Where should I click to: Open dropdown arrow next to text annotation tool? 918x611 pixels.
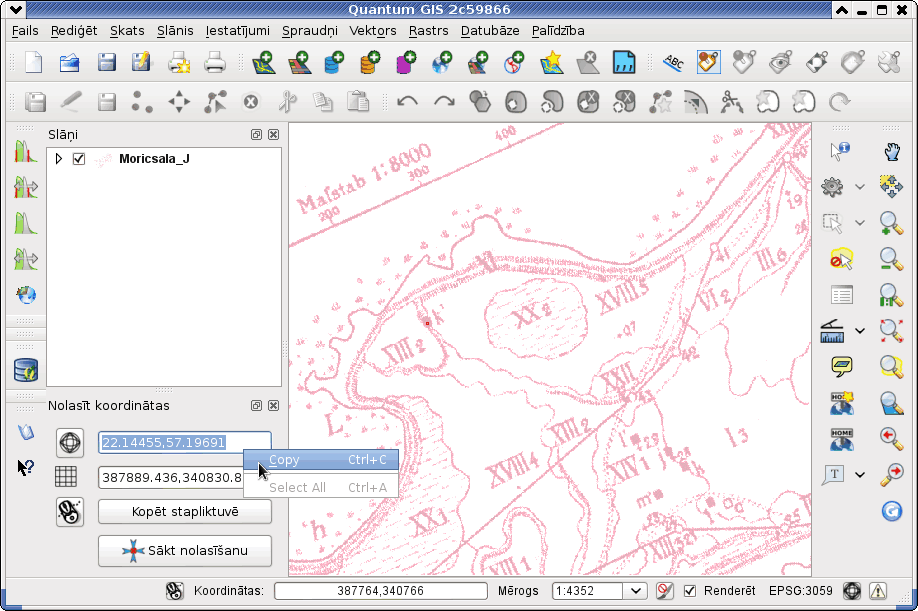click(x=859, y=475)
